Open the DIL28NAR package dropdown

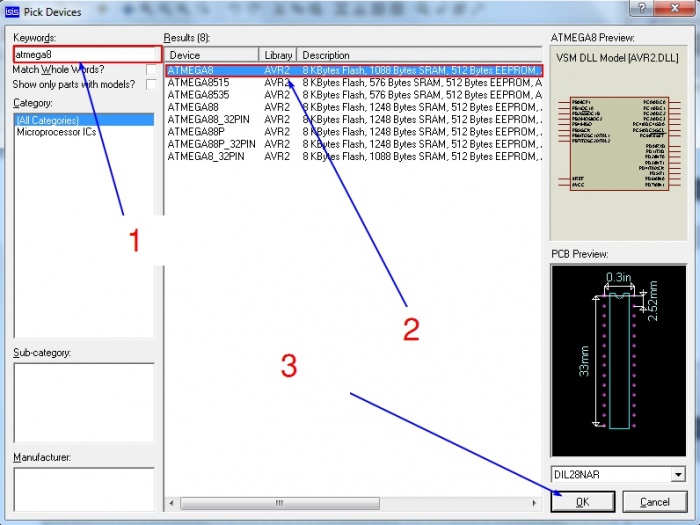678,475
